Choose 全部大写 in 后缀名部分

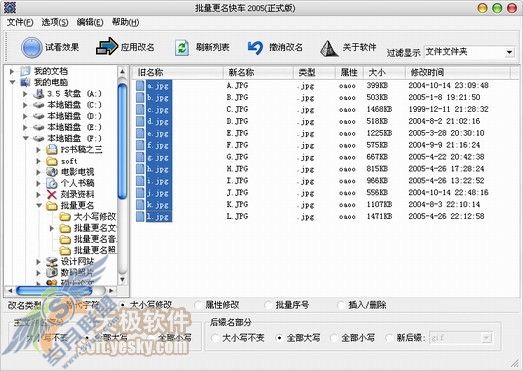tap(280, 338)
